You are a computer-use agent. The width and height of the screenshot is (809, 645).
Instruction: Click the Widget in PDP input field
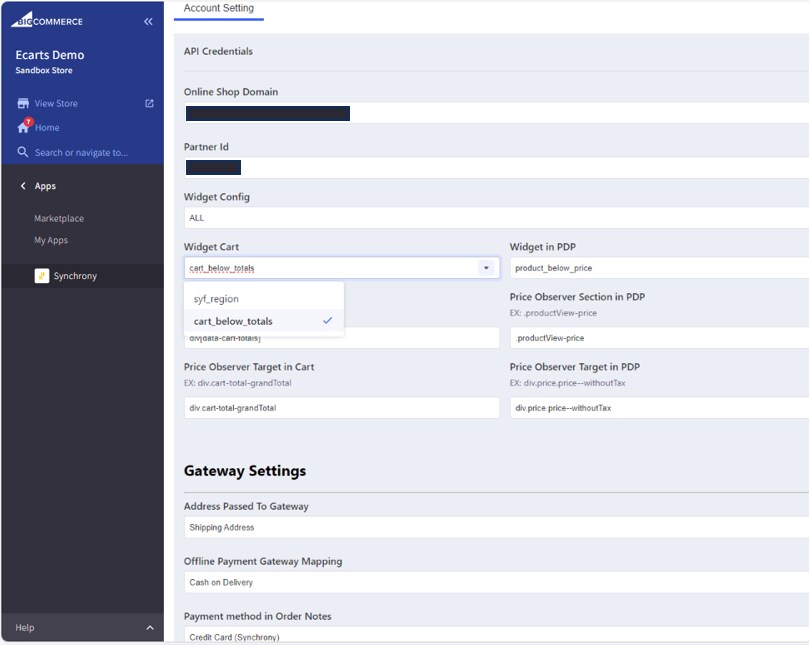[x=660, y=267]
